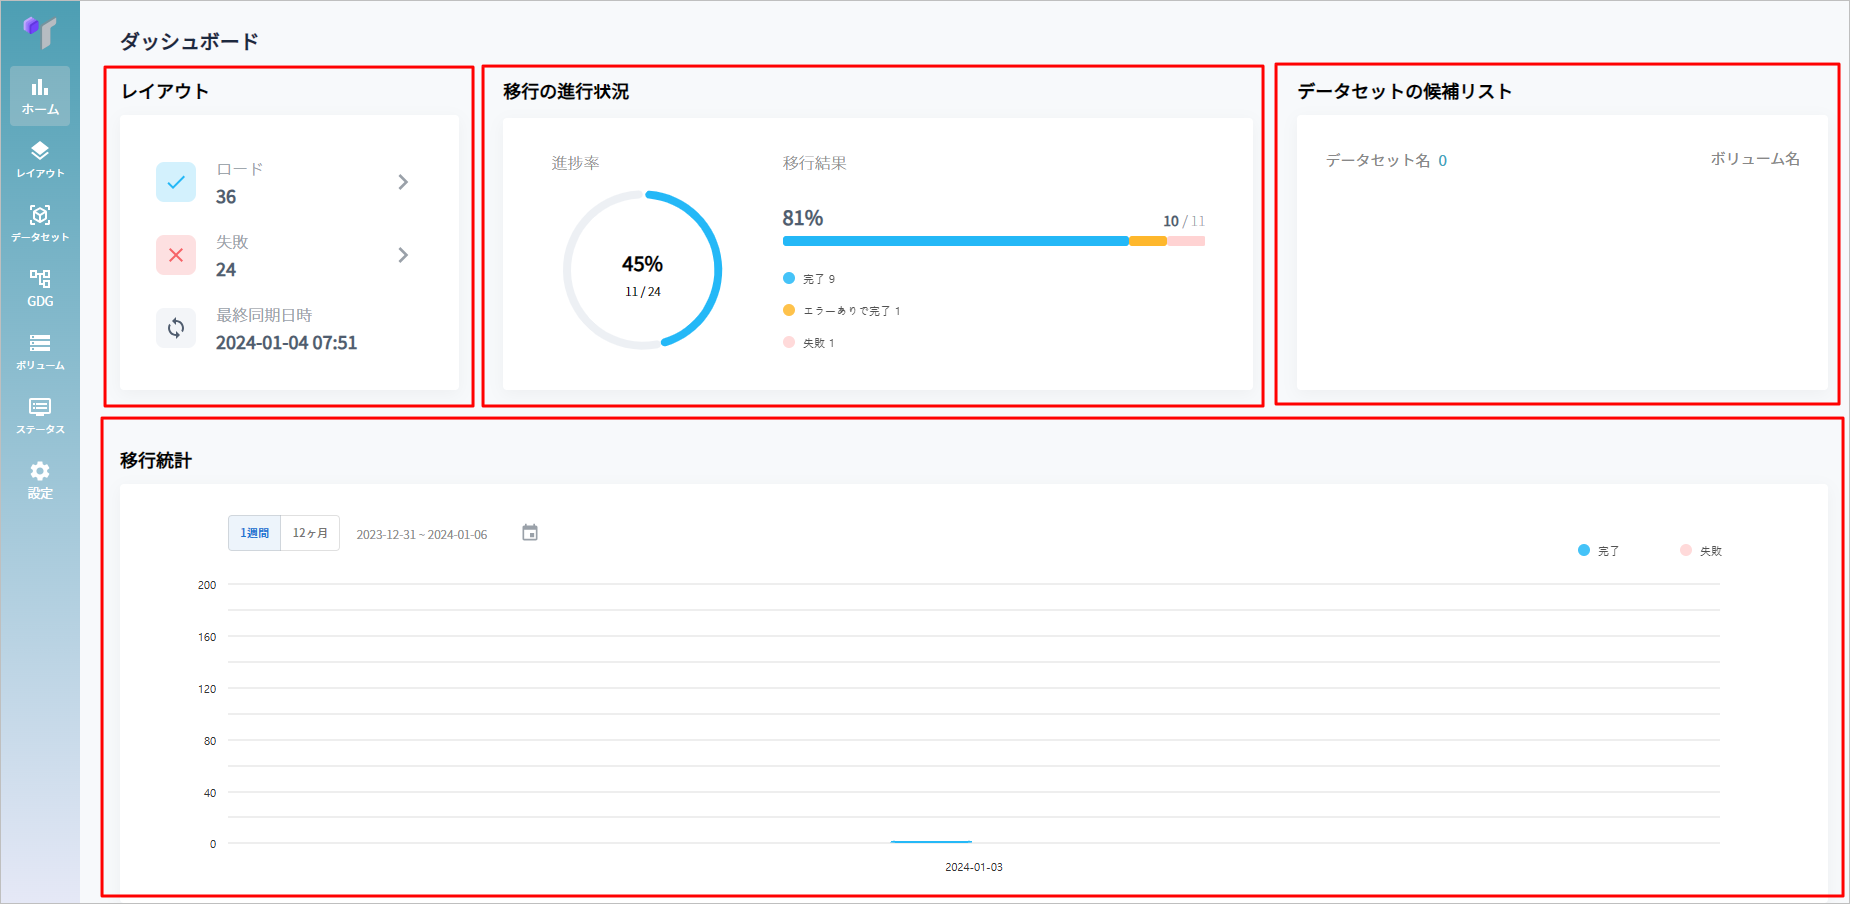Click the blue data line on the chart
Image resolution: width=1850 pixels, height=904 pixels.
[931, 842]
